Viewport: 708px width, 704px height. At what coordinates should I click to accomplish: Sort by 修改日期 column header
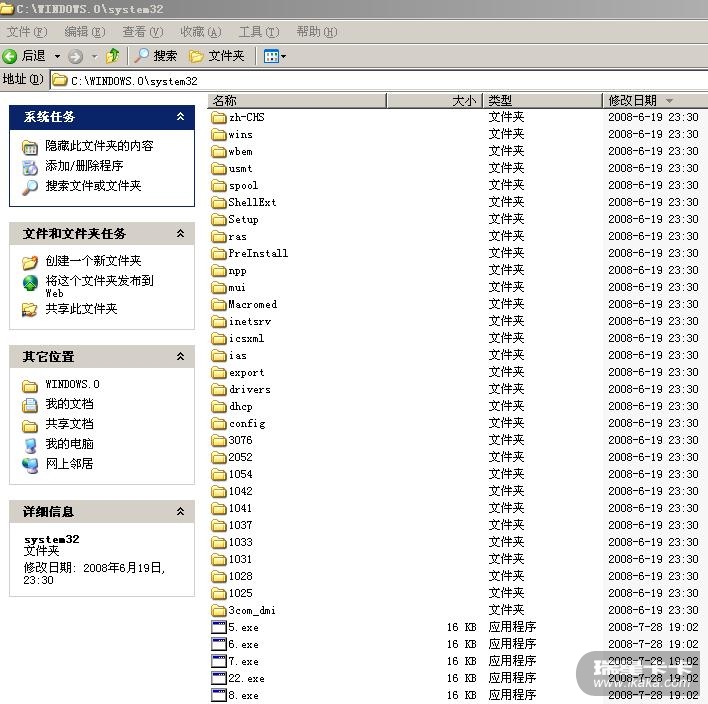tap(655, 100)
